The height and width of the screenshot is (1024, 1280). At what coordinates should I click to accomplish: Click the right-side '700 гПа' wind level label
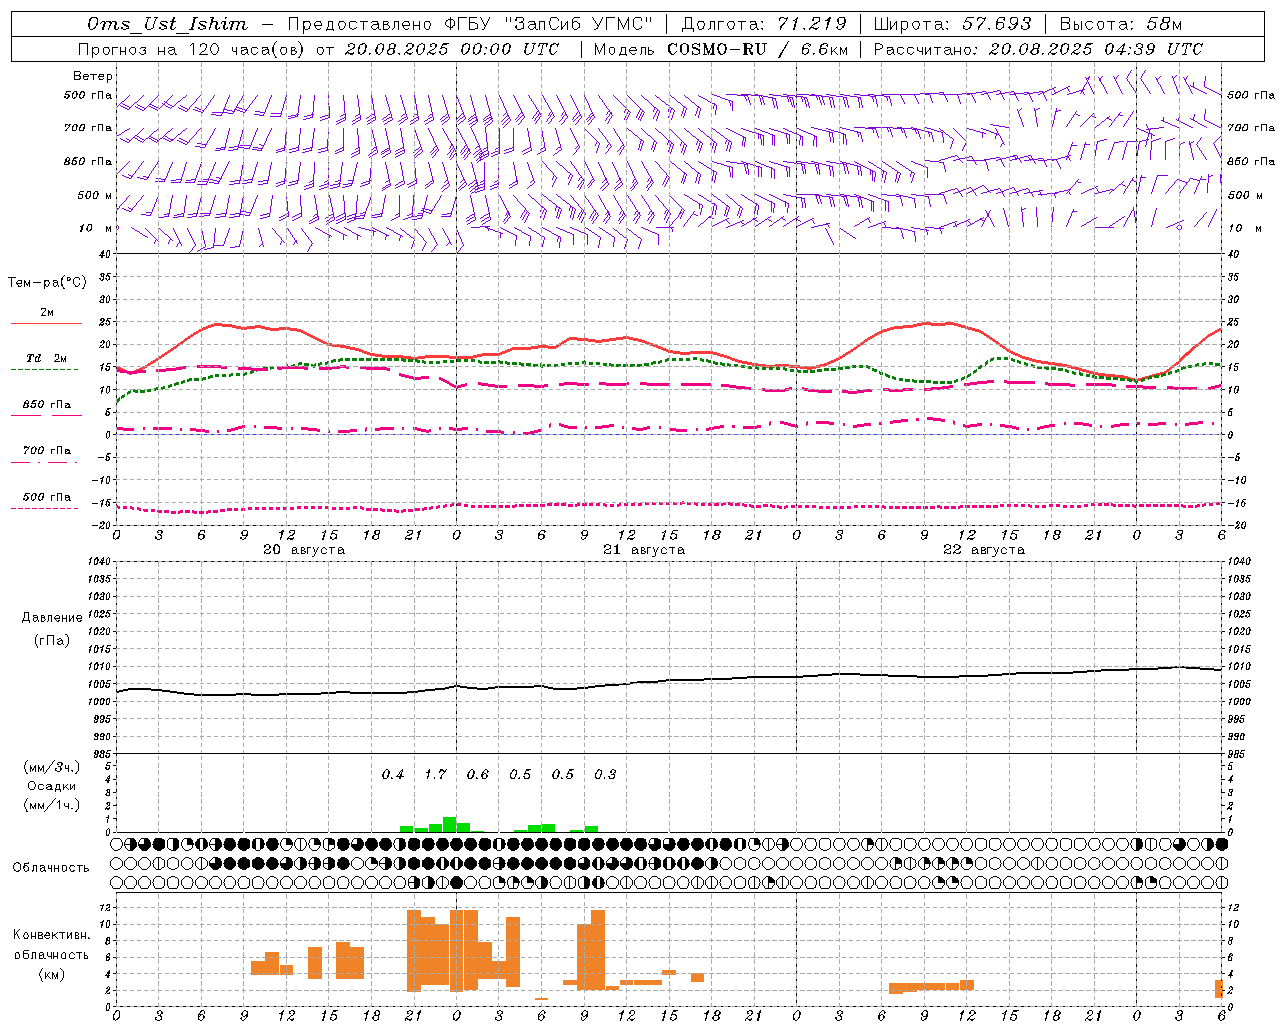click(x=1251, y=128)
